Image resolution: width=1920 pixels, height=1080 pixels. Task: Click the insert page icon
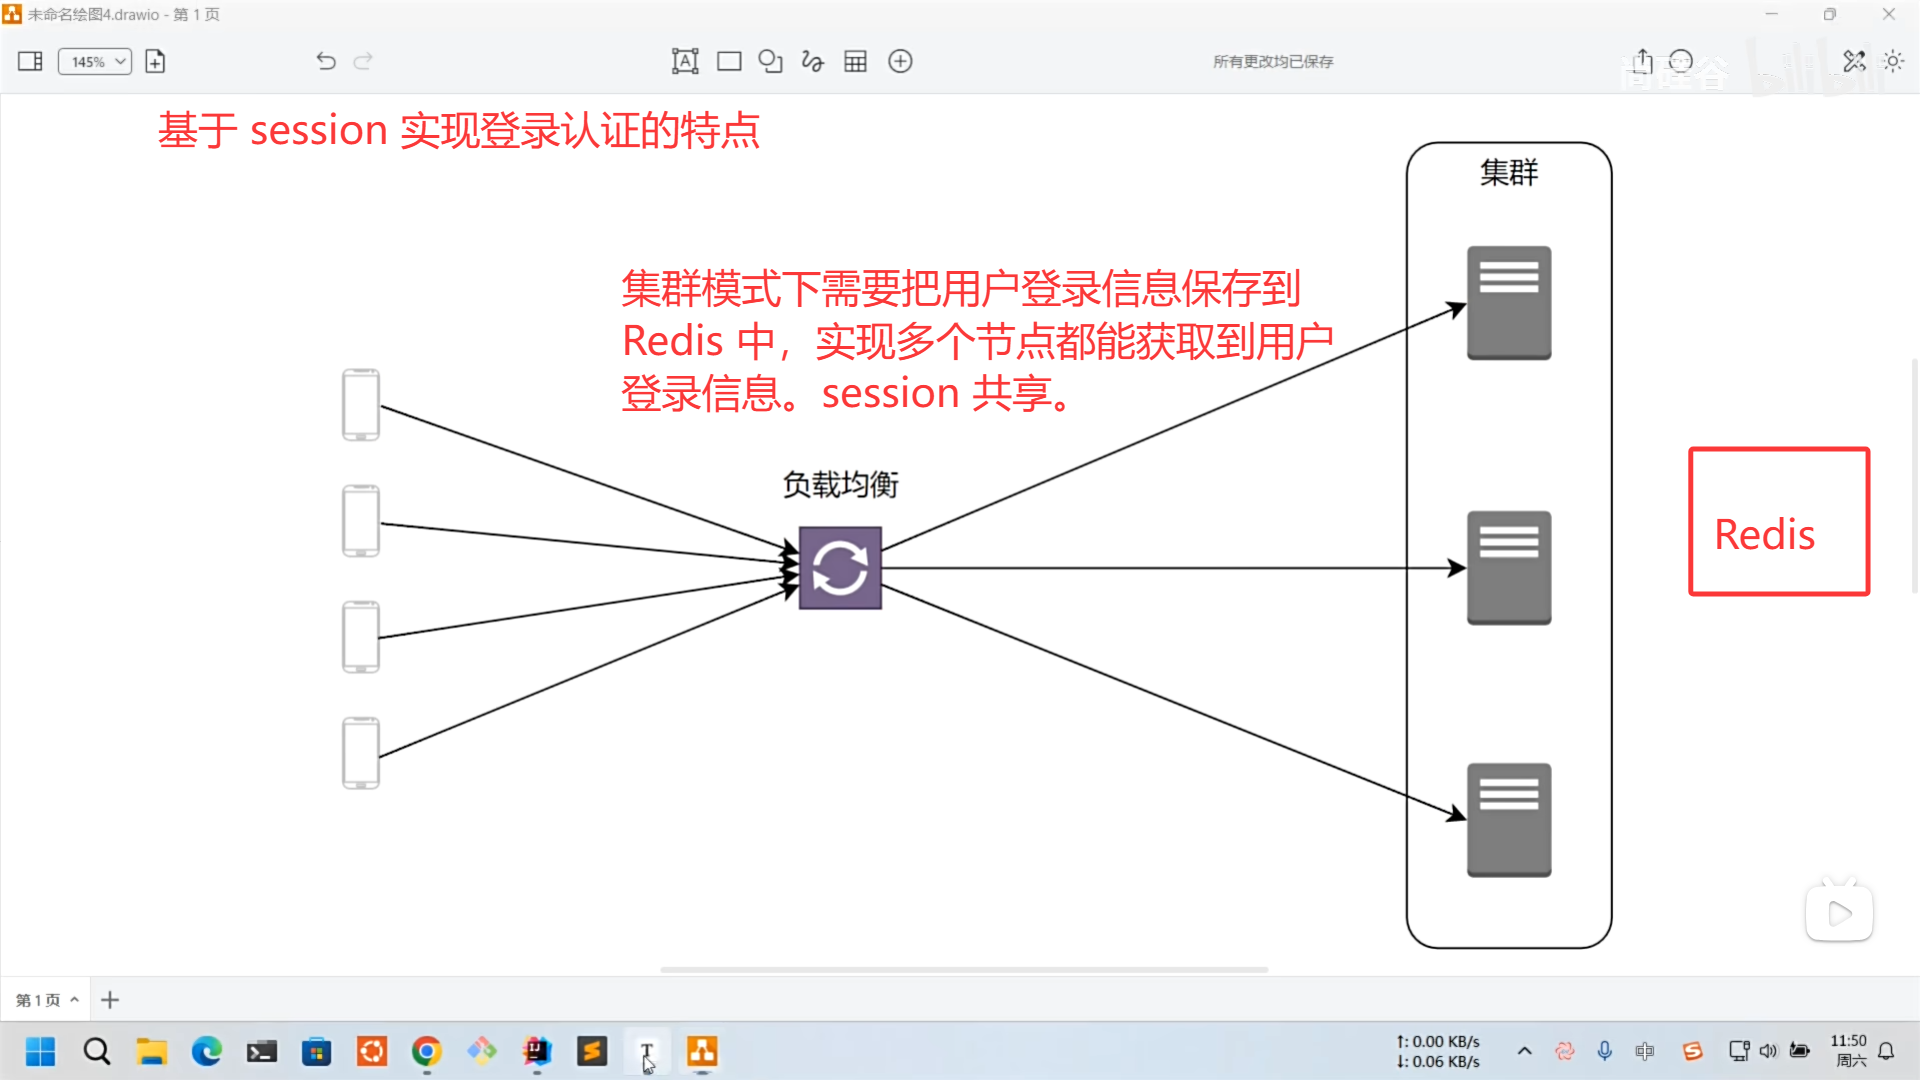[x=155, y=61]
